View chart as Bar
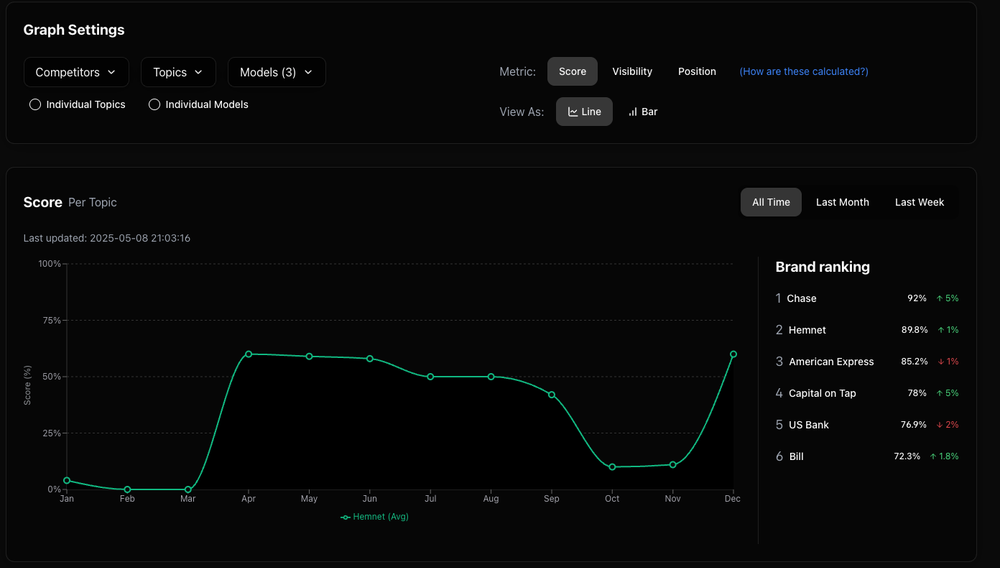Screen dimensions: 1000x568 pyautogui.click(x=643, y=112)
